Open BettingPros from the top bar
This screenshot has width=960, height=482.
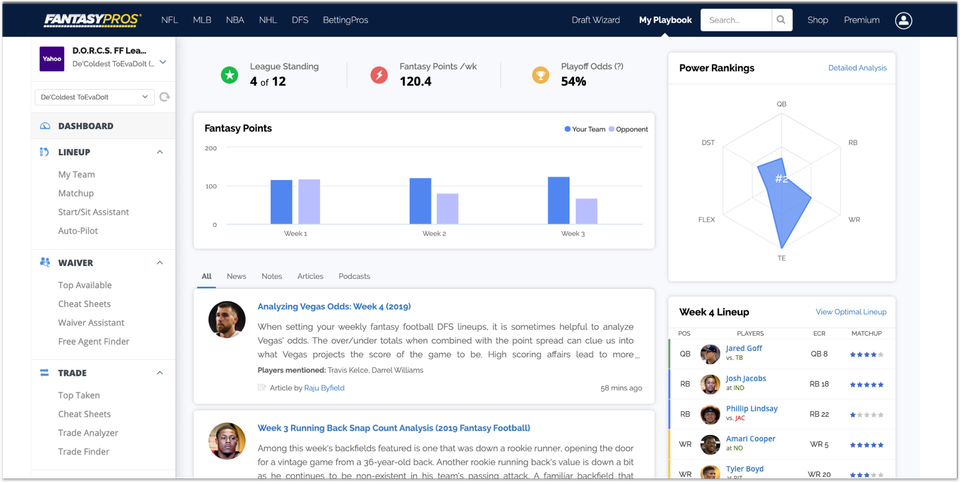[345, 20]
